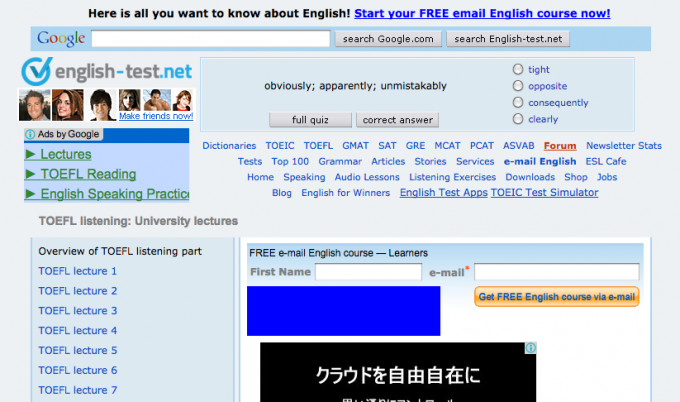
Task: Open the GMAT menu item
Action: 355,146
